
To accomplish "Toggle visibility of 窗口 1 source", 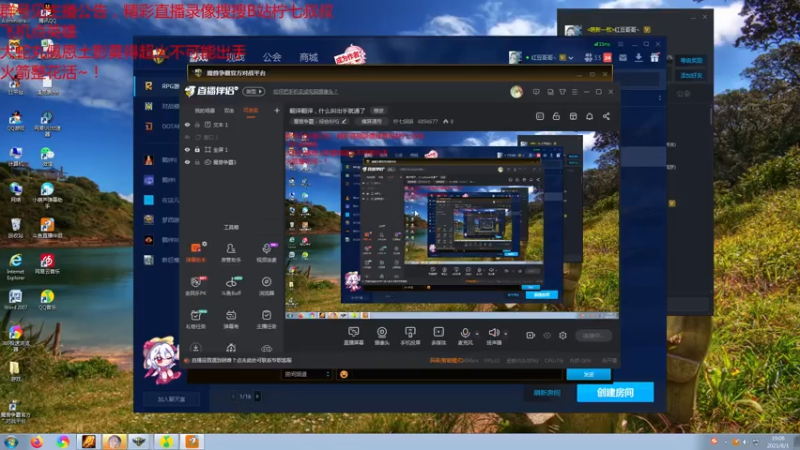I will pyautogui.click(x=187, y=137).
